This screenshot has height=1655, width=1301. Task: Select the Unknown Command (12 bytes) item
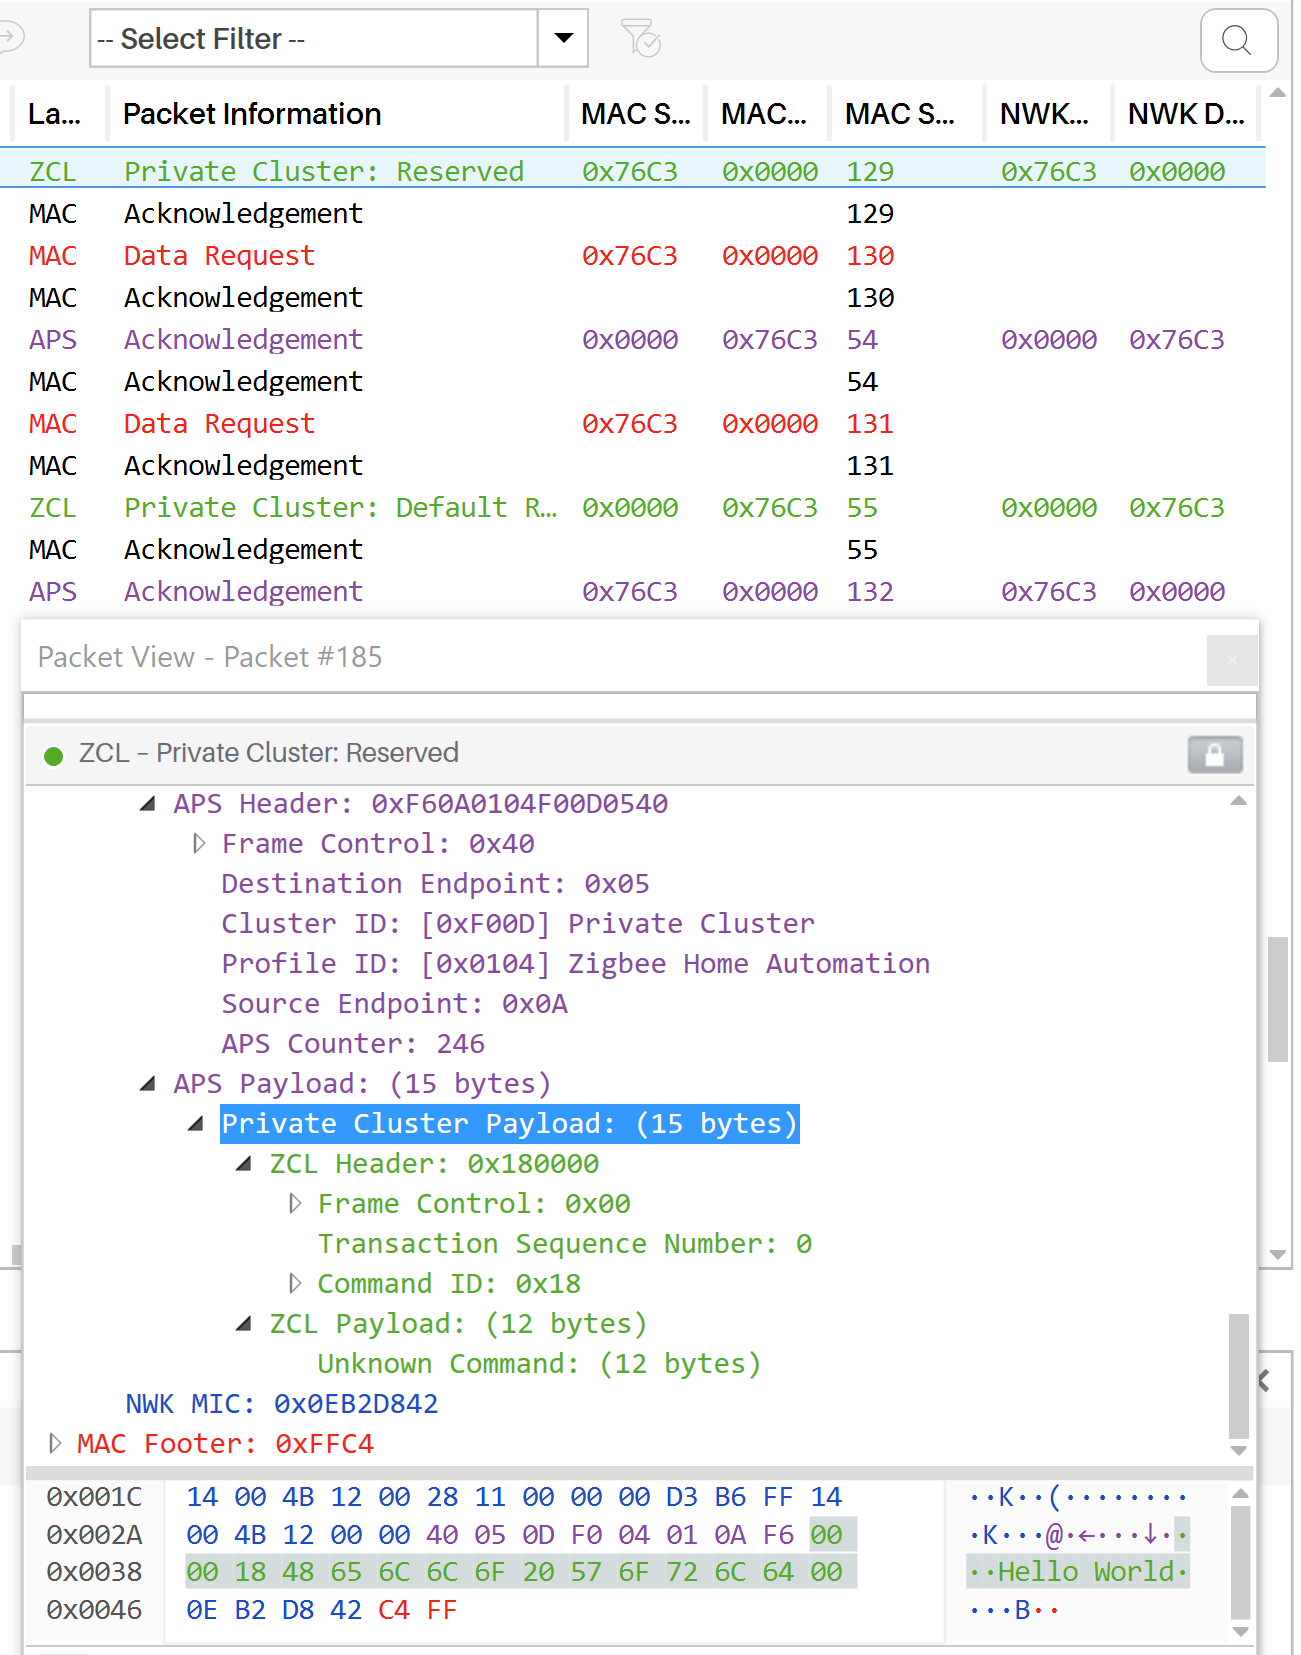[539, 1364]
